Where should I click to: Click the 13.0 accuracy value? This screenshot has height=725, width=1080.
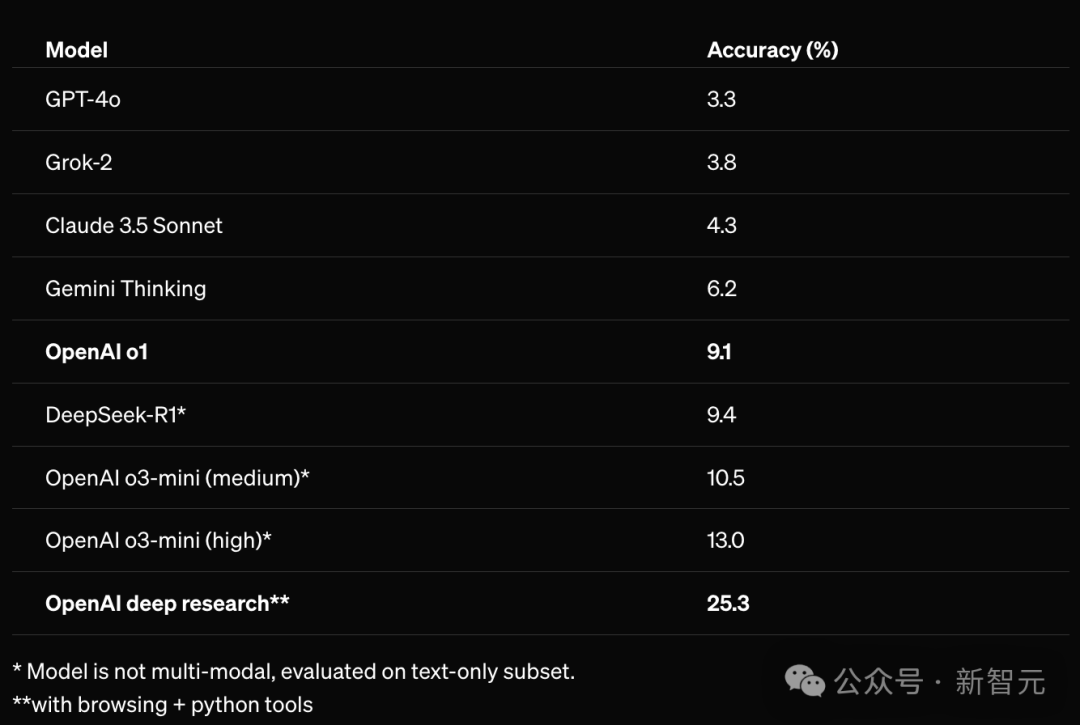[x=725, y=540]
